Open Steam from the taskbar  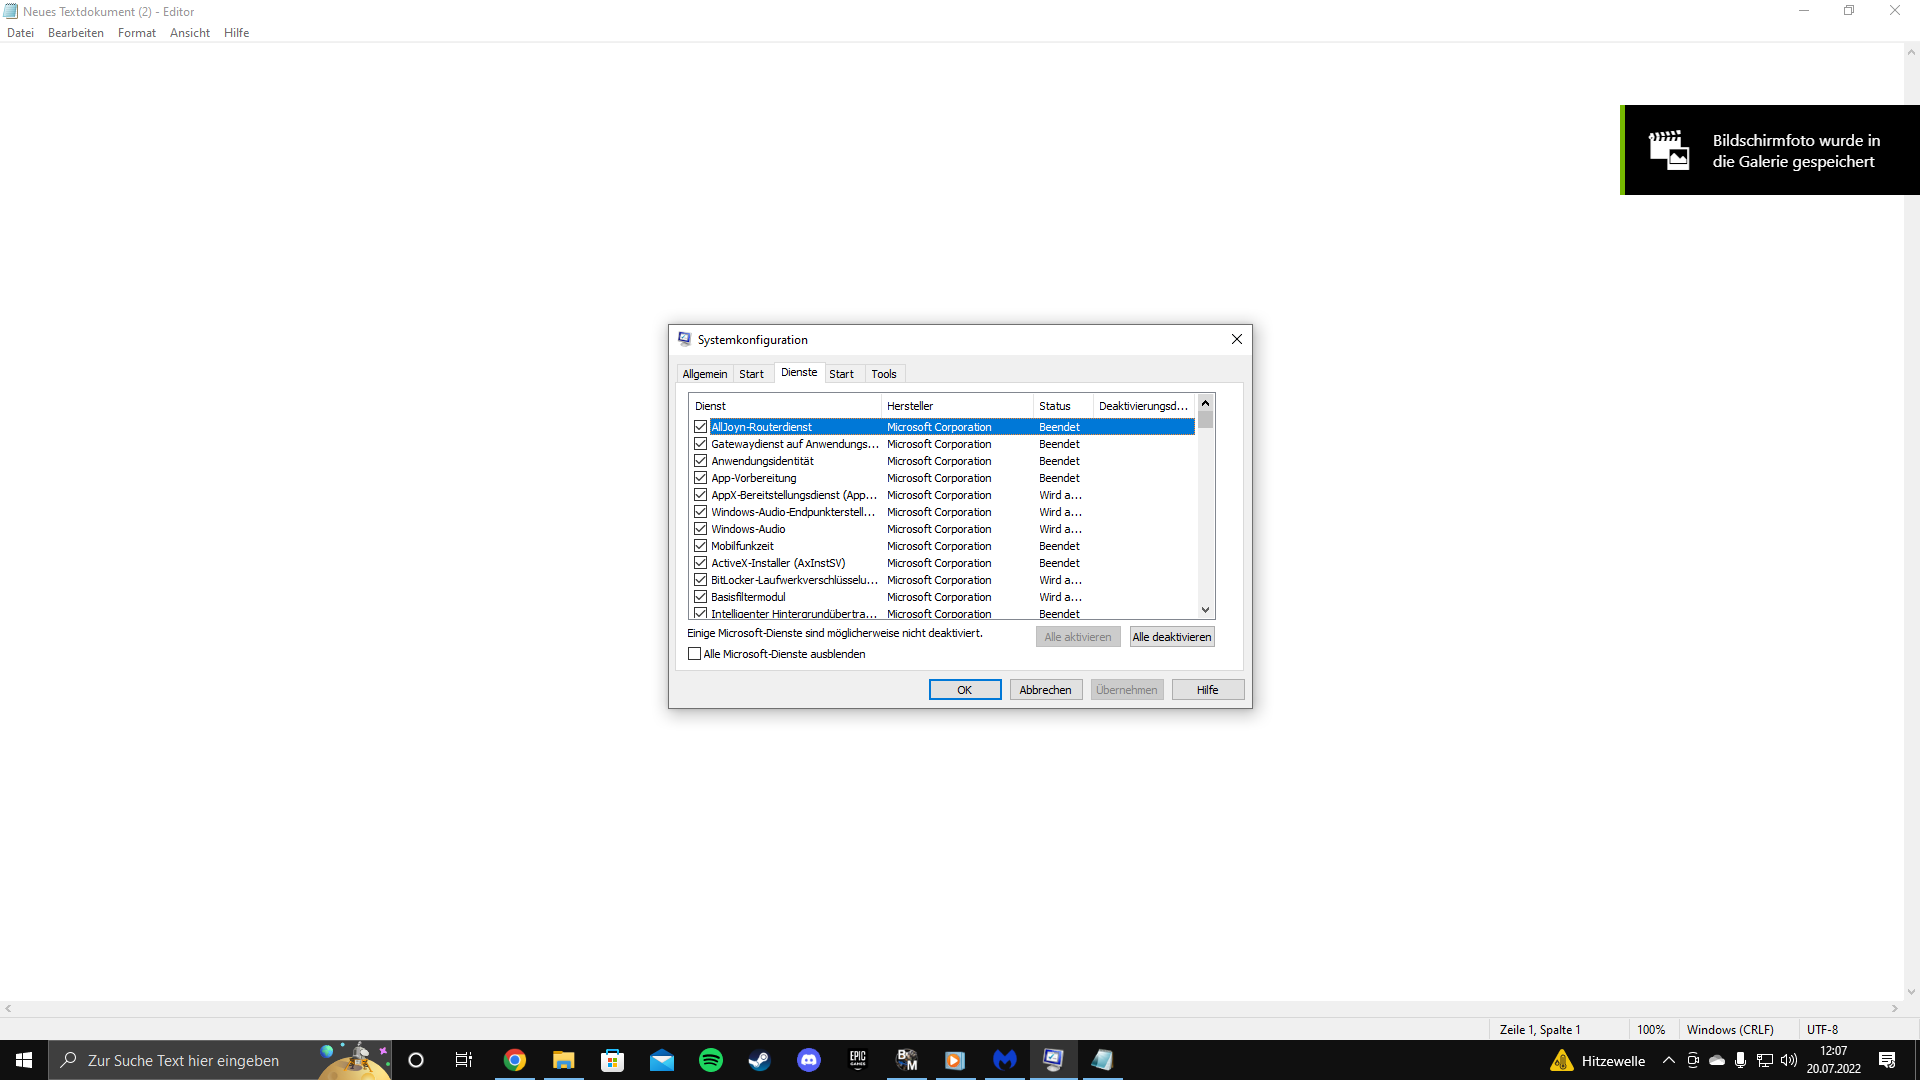(x=760, y=1060)
